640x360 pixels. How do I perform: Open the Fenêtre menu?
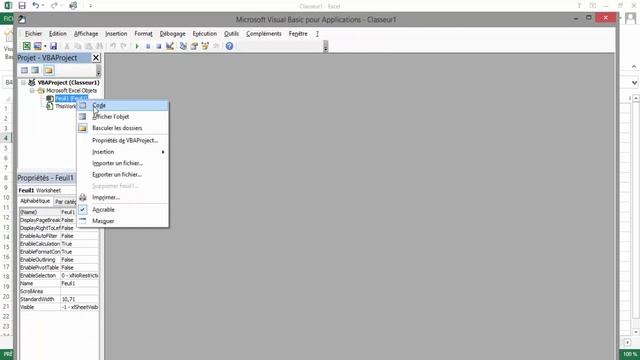coord(298,34)
